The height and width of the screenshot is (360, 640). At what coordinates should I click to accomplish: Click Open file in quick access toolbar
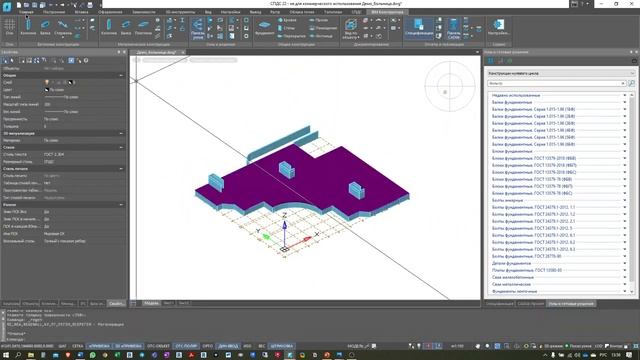coord(26,5)
